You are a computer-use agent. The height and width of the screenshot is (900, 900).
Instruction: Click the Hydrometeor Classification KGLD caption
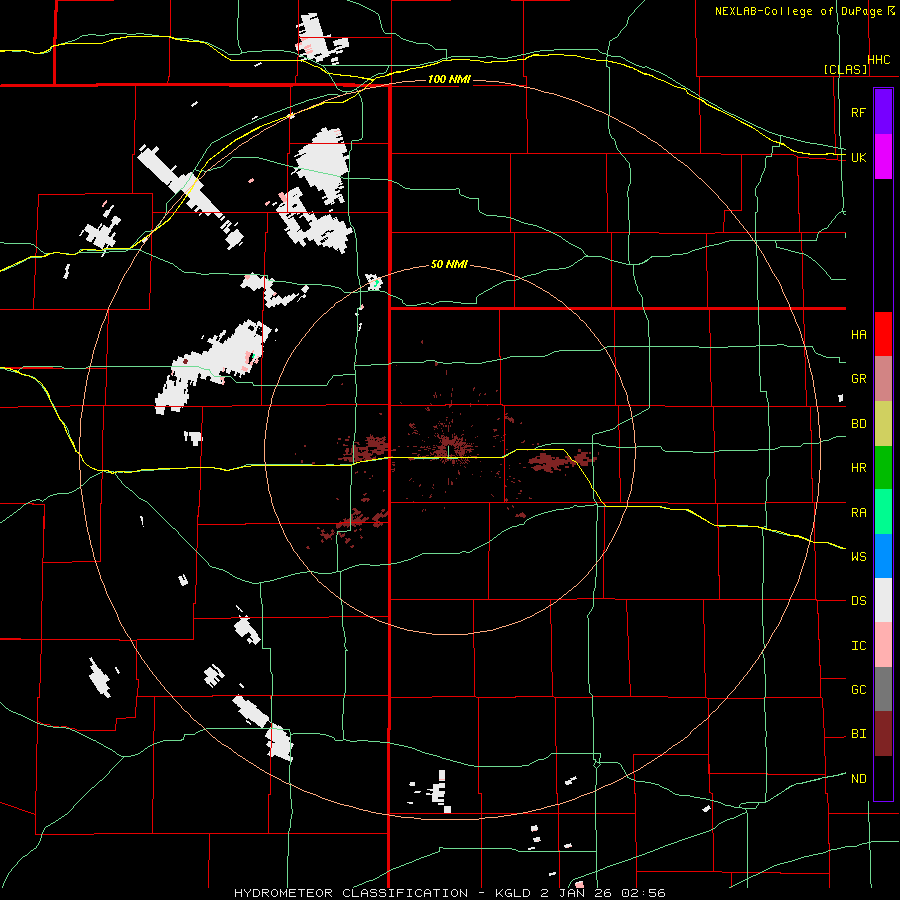tap(450, 893)
